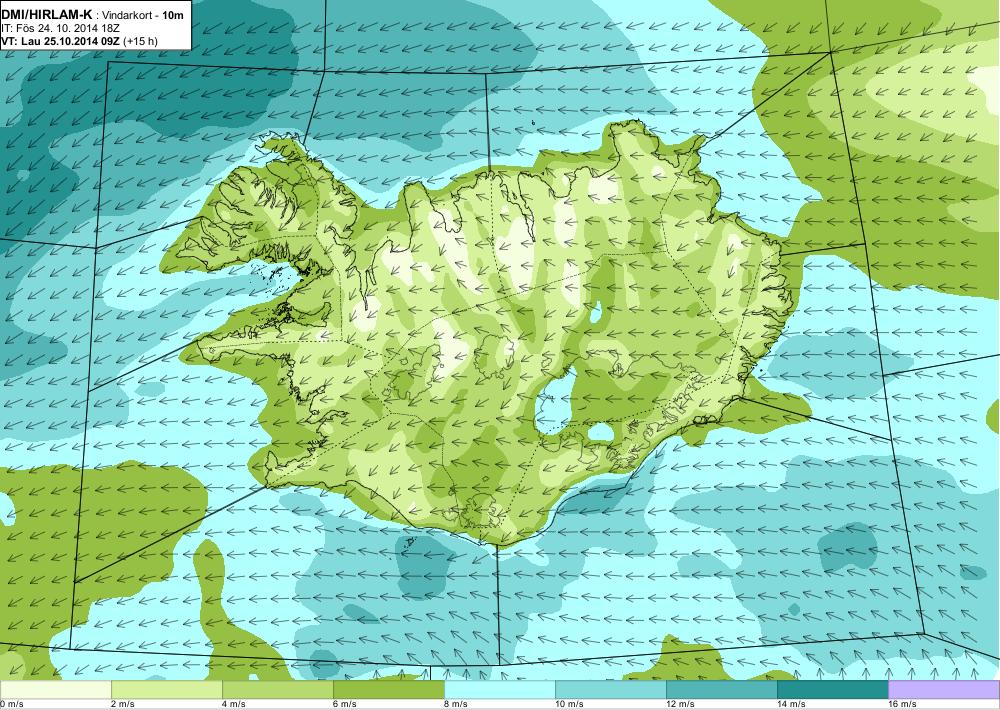Viewport: 1000px width, 710px height.
Task: Click the light green 2–4 m/s legend swatch
Action: (166, 690)
